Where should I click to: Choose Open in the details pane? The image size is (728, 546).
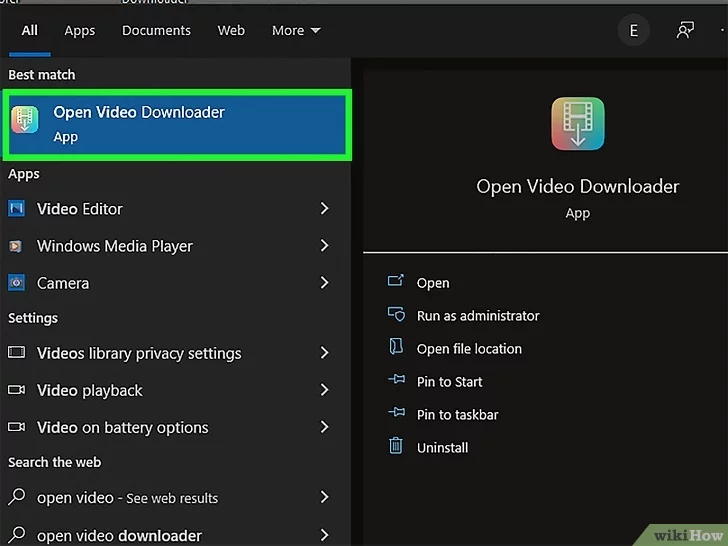click(x=433, y=283)
